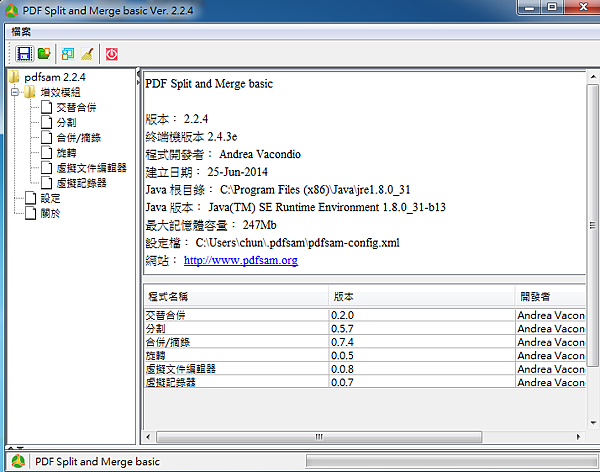Click the document icon beside 分割
Viewport: 600px width, 472px height.
(x=47, y=122)
